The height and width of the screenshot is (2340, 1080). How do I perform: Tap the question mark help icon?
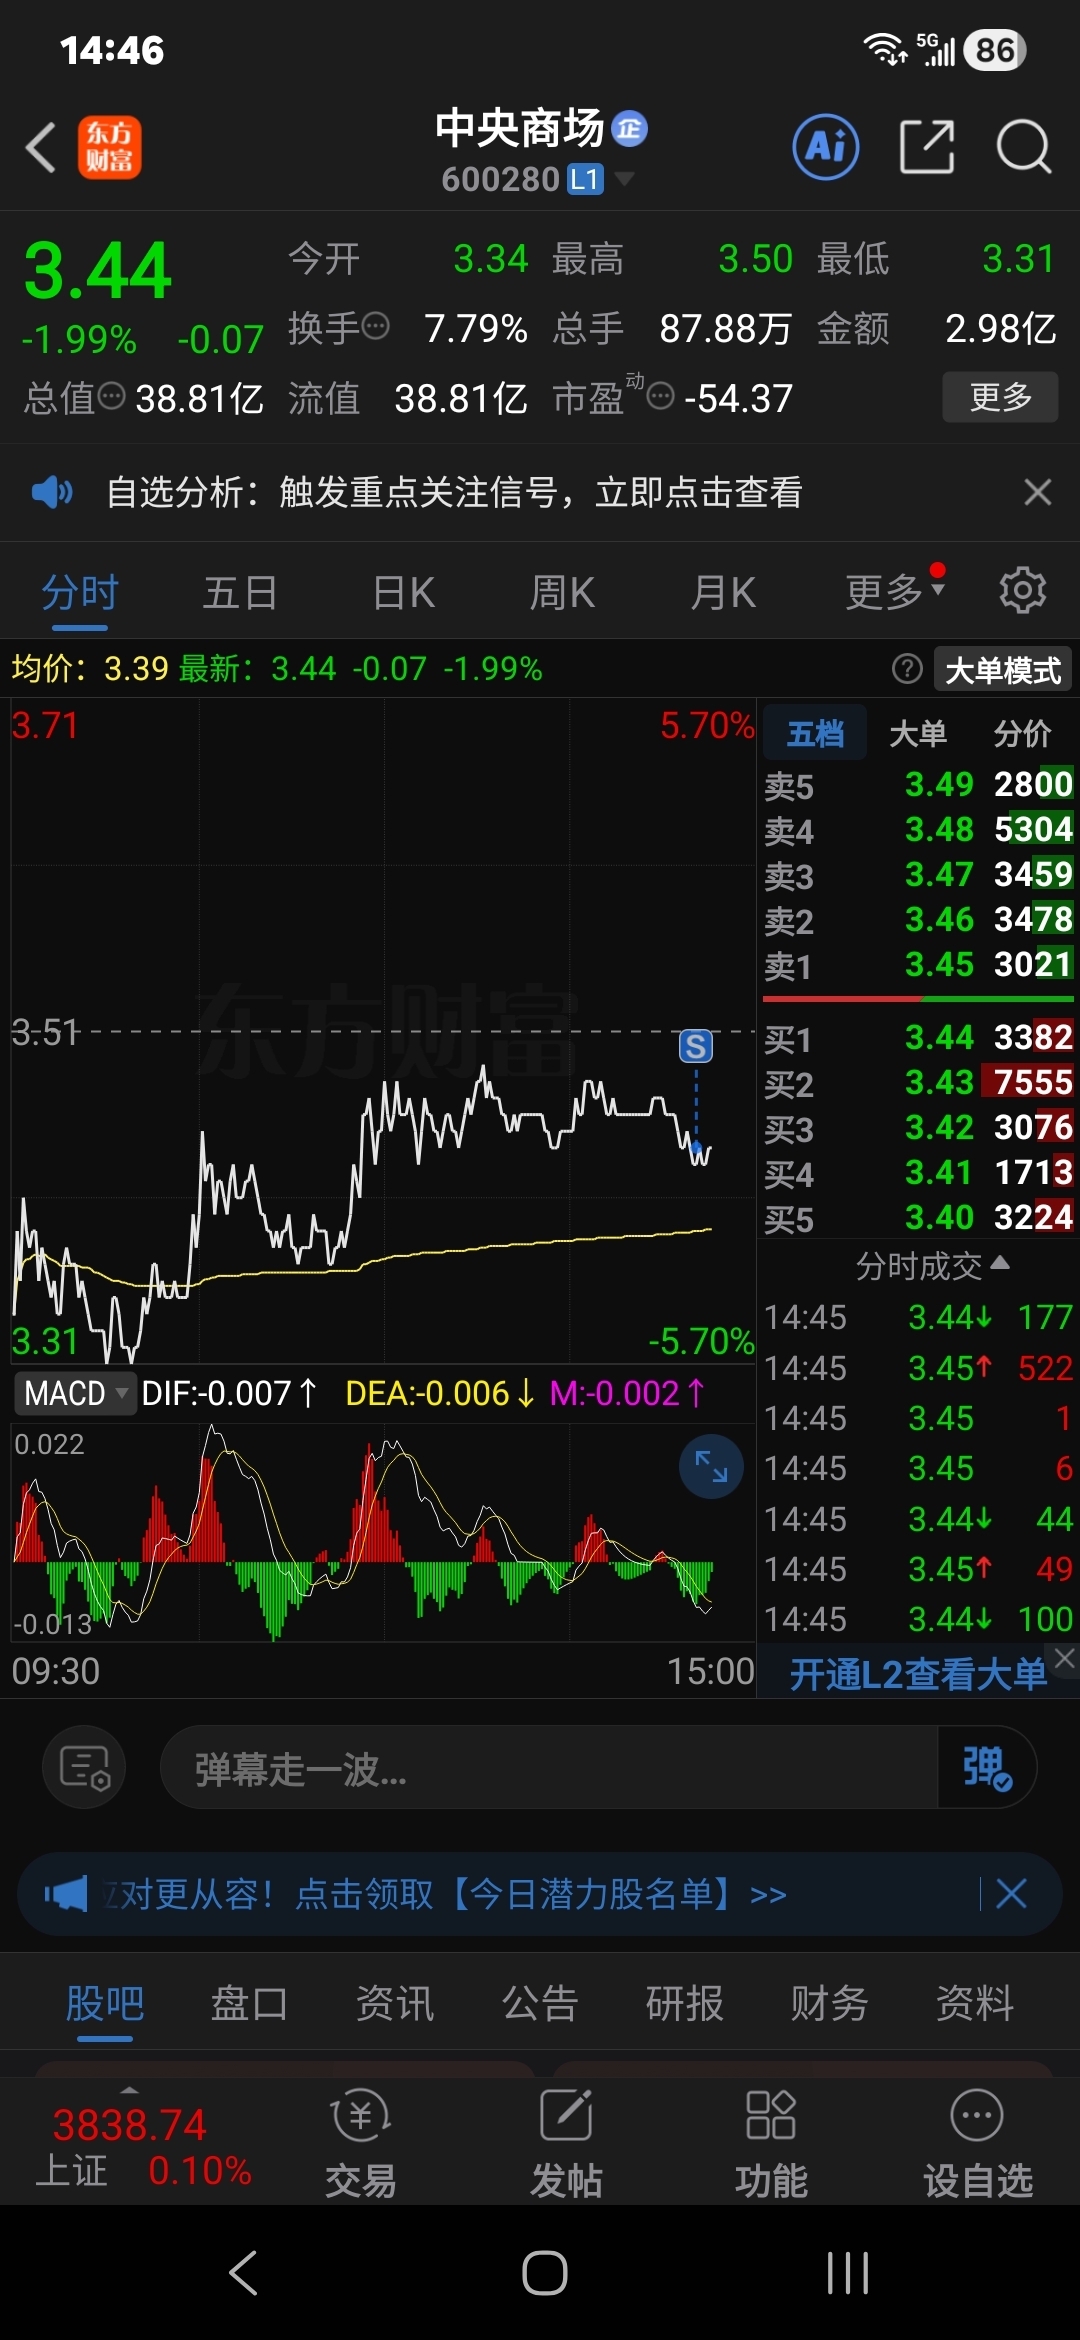(907, 668)
